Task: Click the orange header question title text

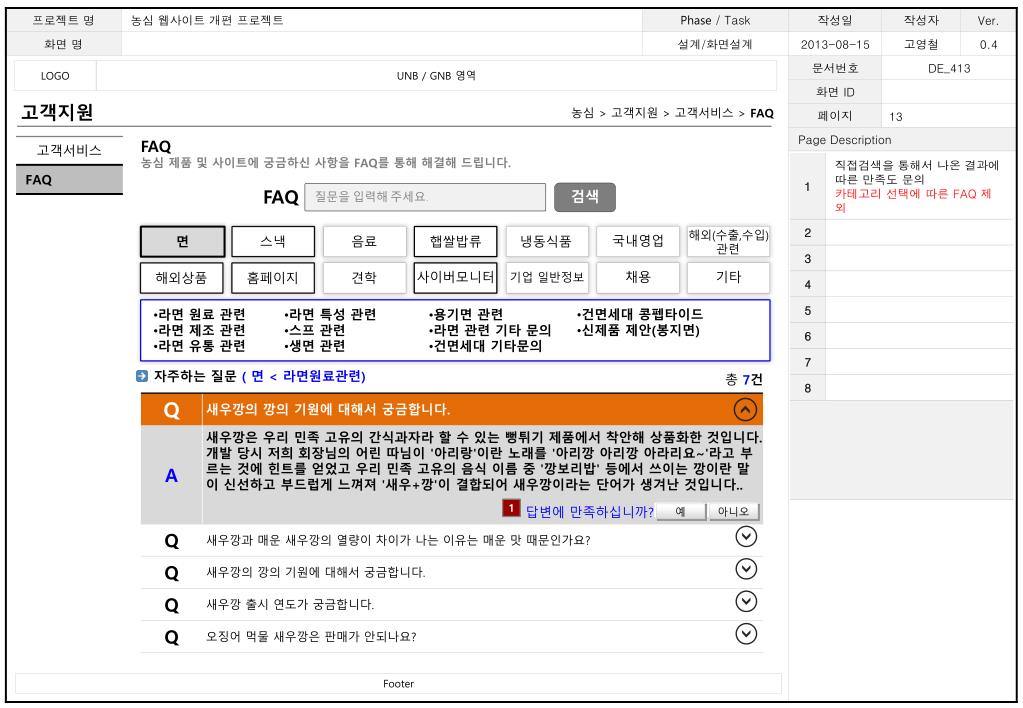Action: (328, 410)
